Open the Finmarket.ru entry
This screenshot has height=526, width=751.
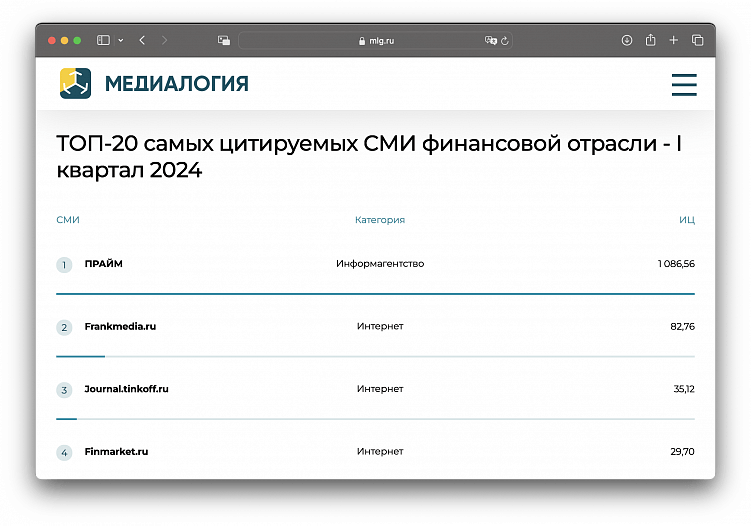[x=116, y=451]
